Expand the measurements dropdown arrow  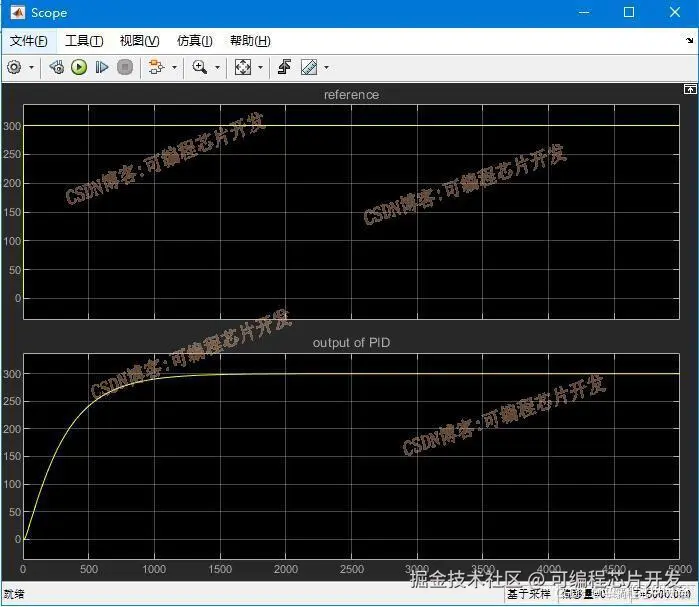326,68
